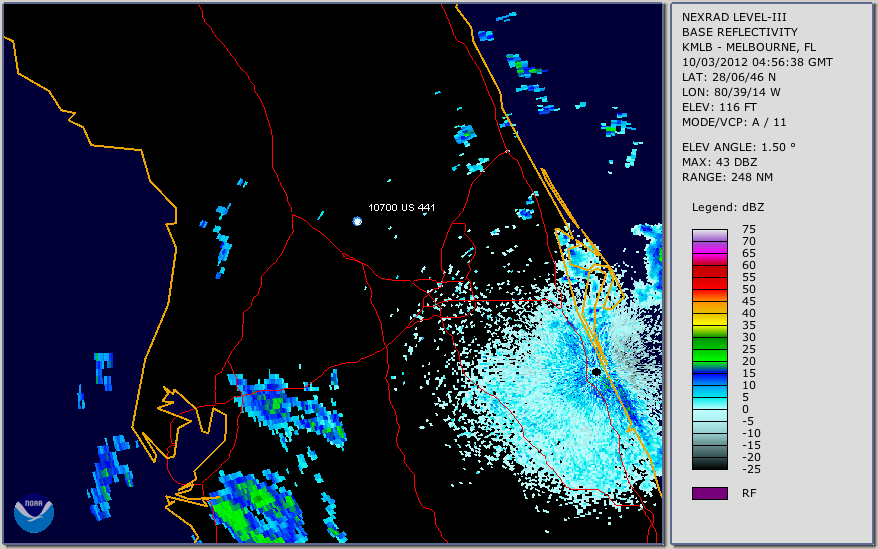Click the yellow 35-40 dBZ legend band
This screenshot has width=878, height=549.
coord(709,319)
